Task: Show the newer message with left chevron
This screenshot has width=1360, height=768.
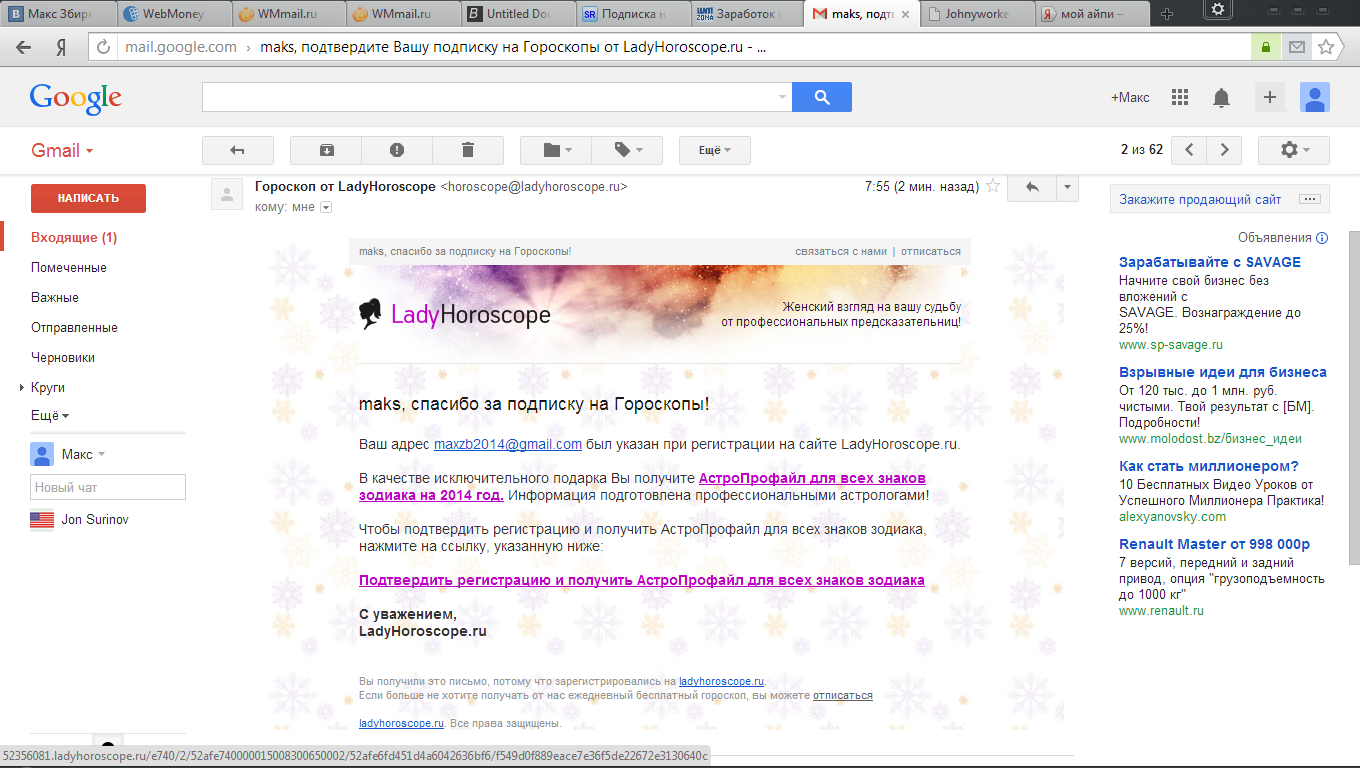Action: [1189, 150]
